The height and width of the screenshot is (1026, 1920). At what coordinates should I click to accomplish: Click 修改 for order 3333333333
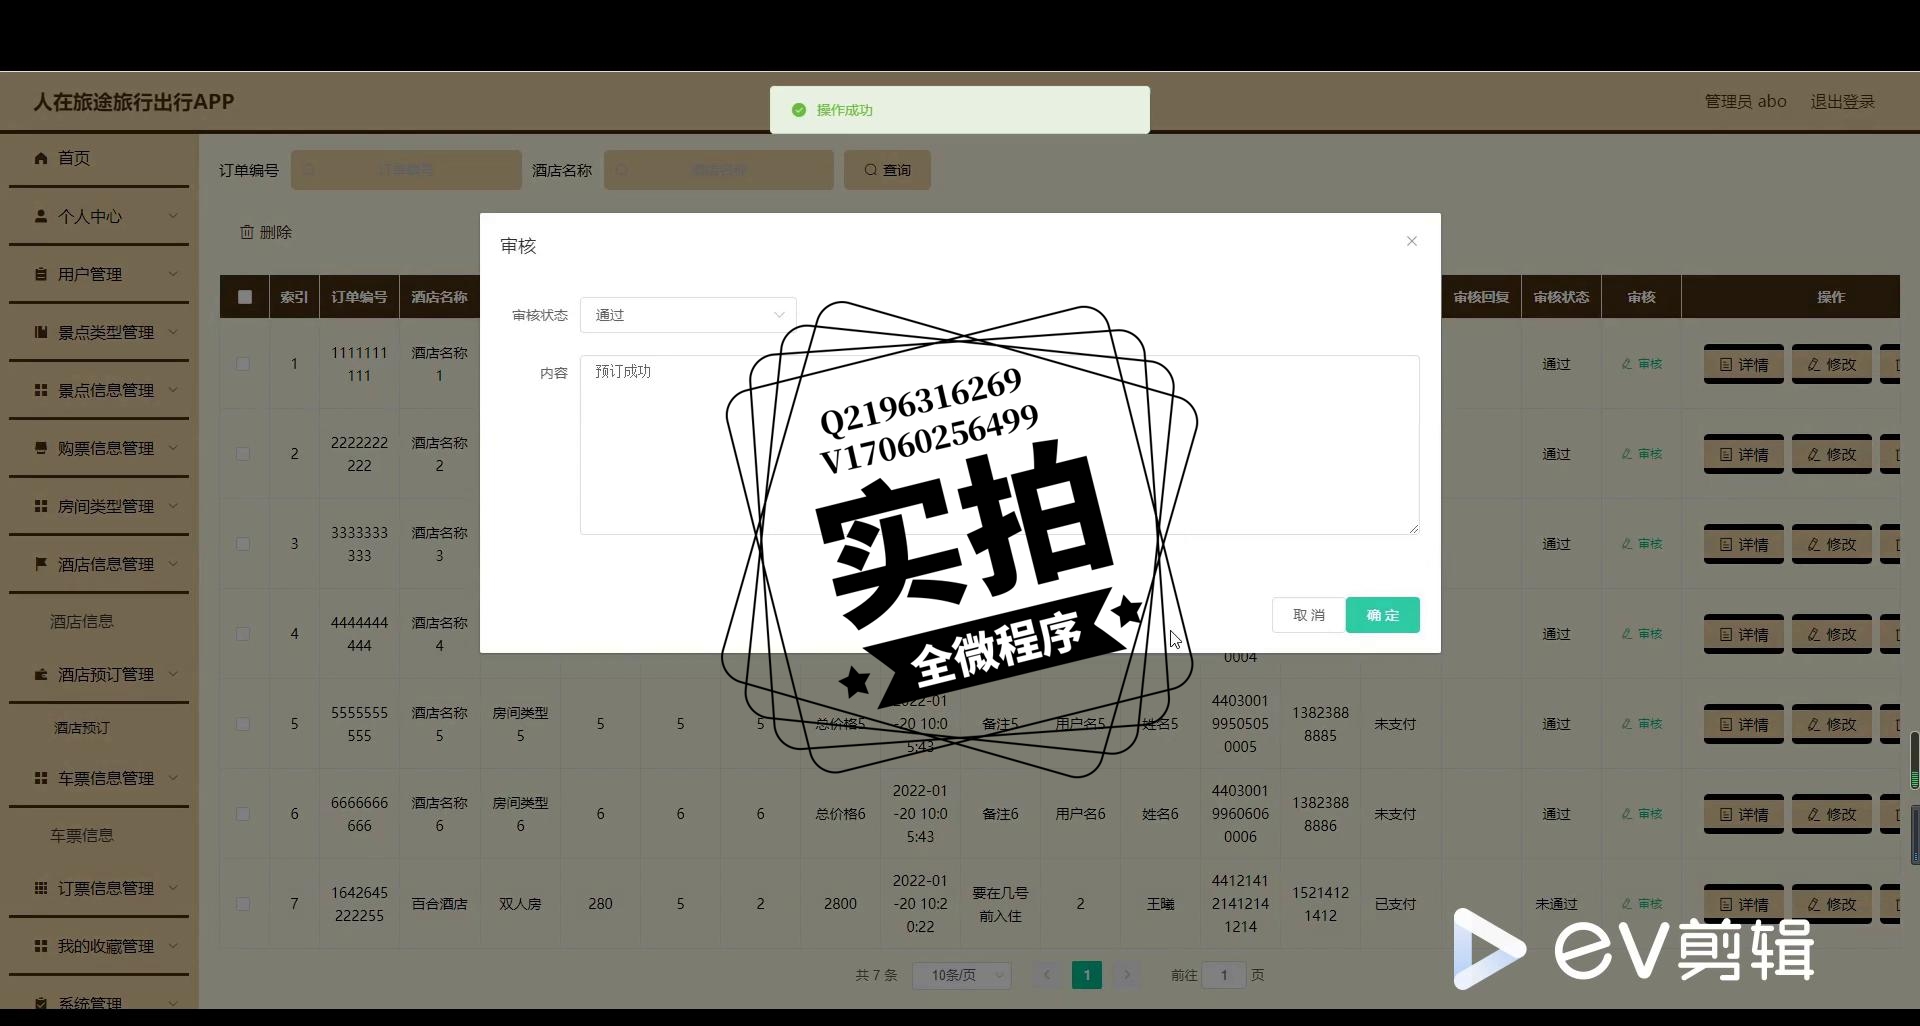pyautogui.click(x=1831, y=545)
